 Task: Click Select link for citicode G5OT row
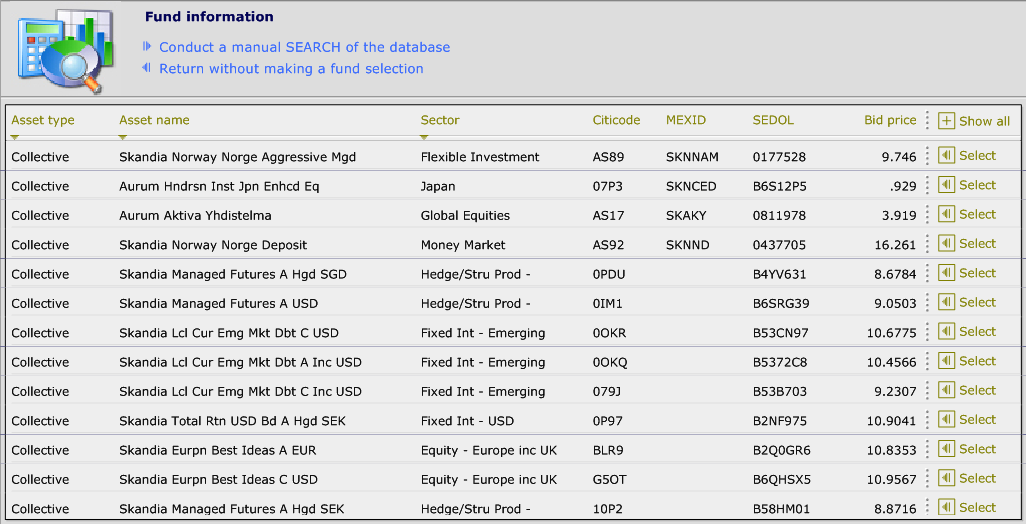tap(978, 479)
